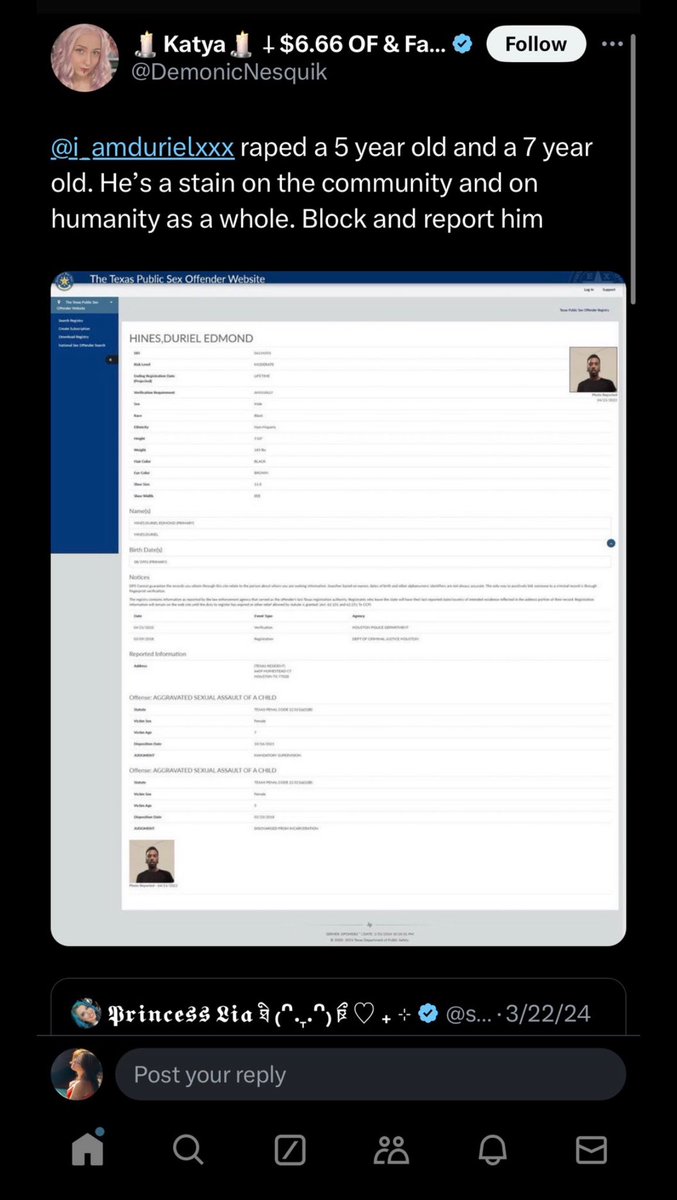Tap Princess Lia's avatar in quoted post
Screen dimensions: 677x1200
coord(86,1014)
